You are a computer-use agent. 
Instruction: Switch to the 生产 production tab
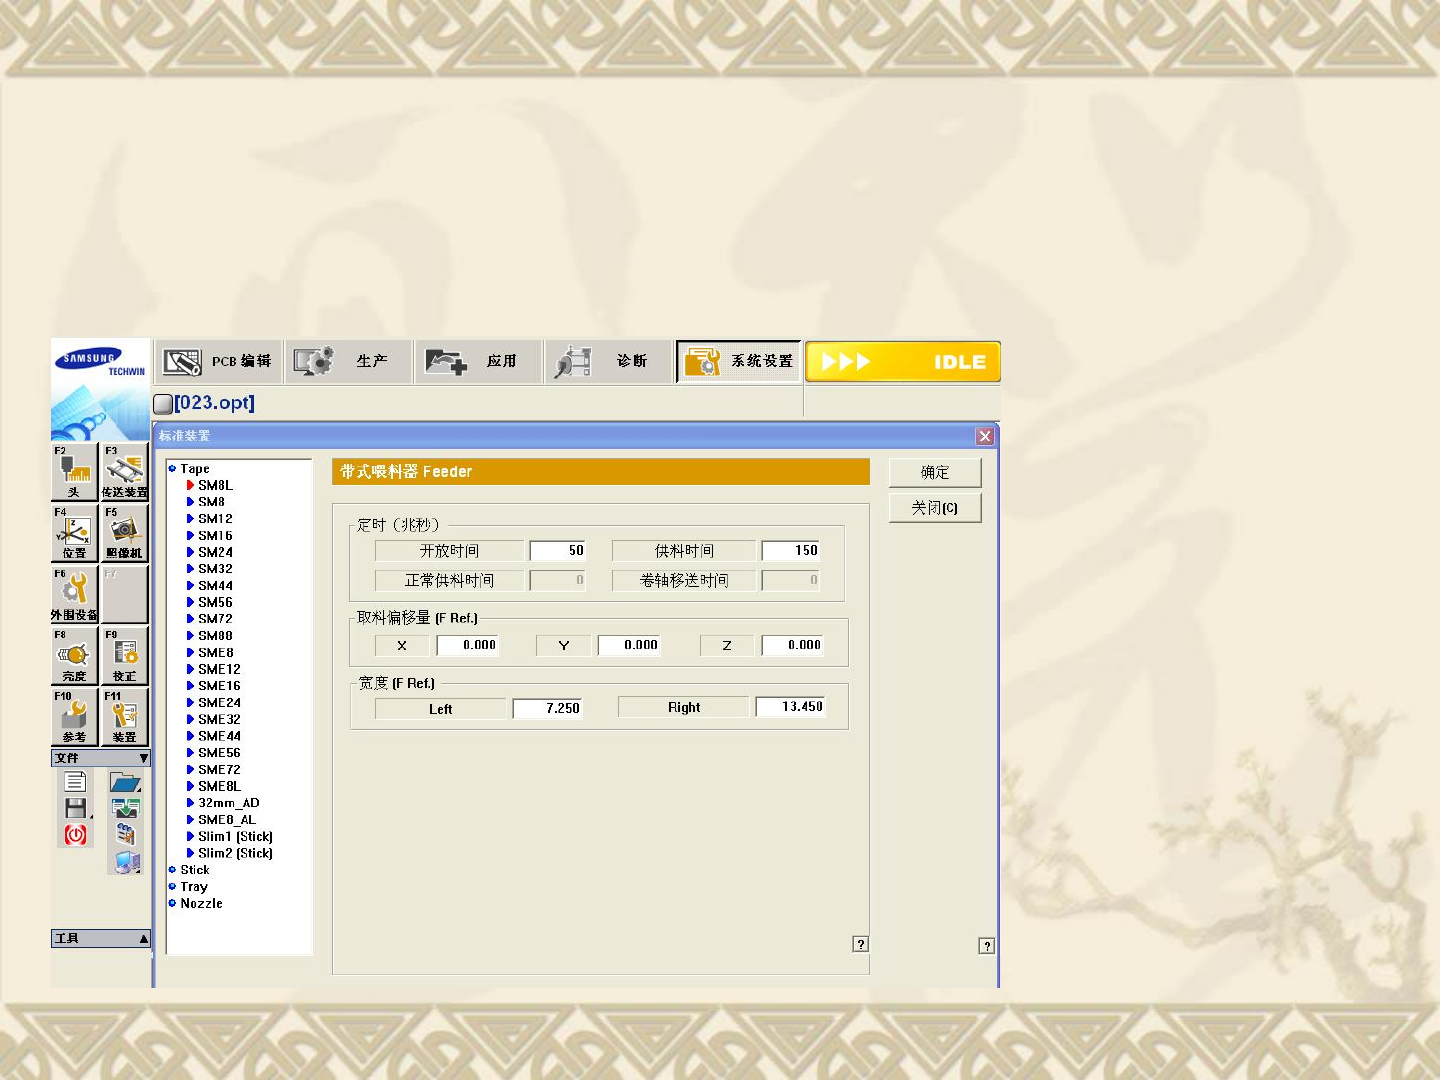click(349, 361)
